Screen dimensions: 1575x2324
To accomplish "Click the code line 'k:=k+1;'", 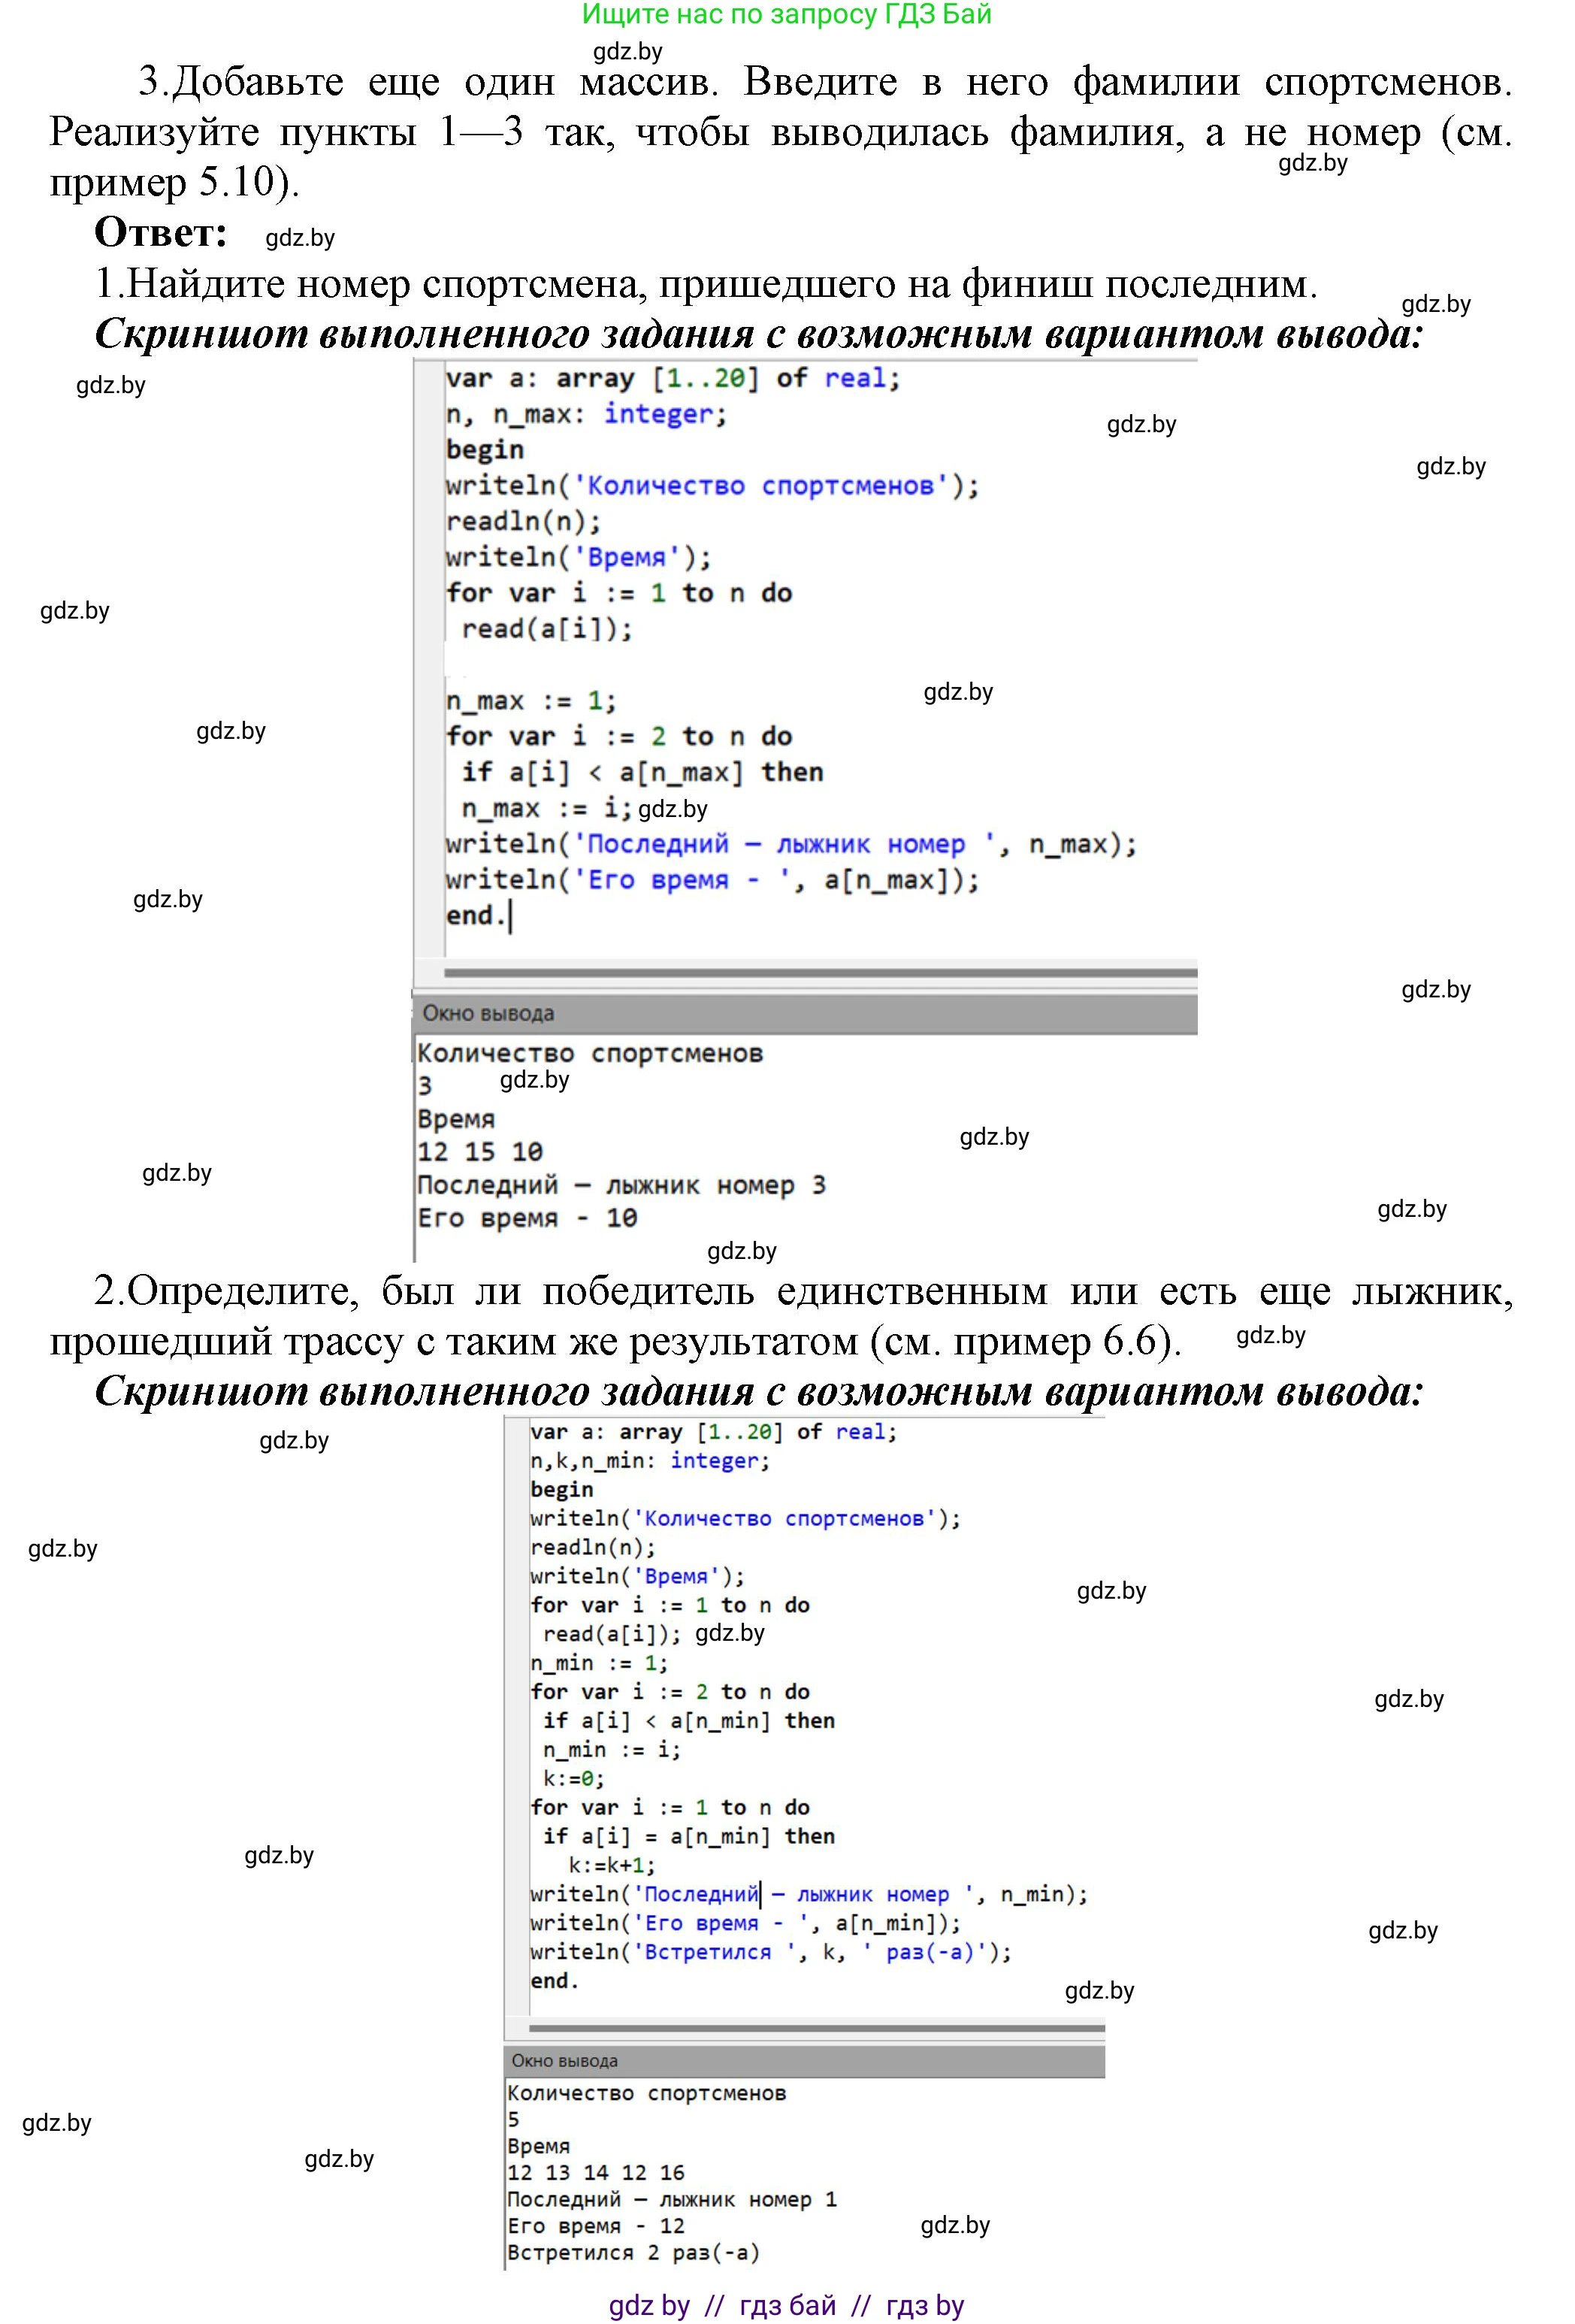I will point(612,1865).
